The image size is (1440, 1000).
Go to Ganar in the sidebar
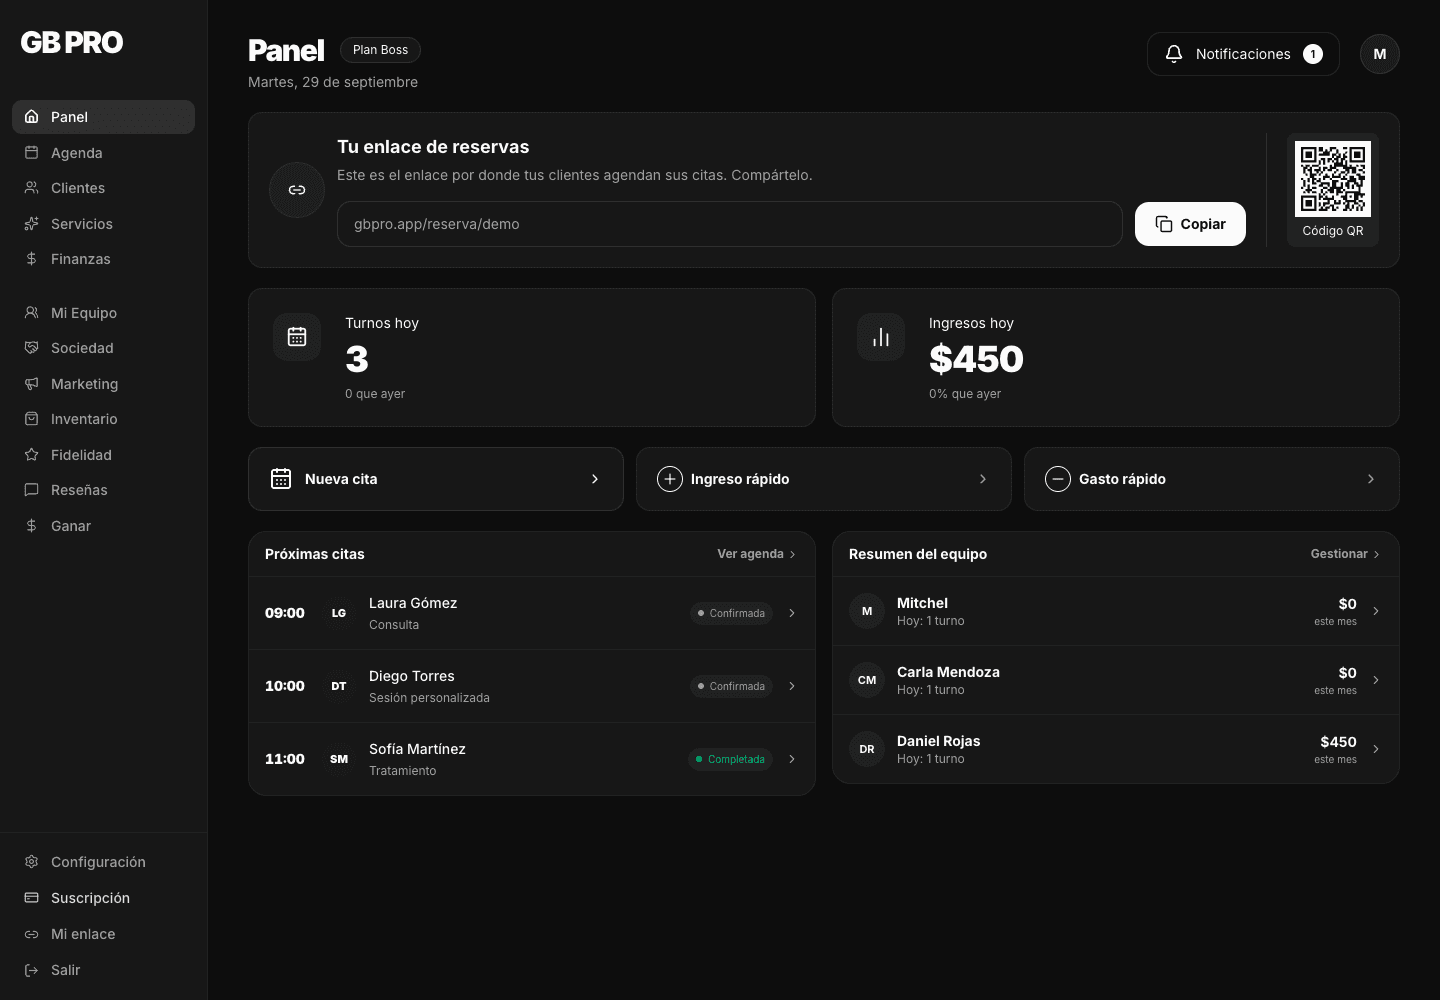(x=103, y=526)
